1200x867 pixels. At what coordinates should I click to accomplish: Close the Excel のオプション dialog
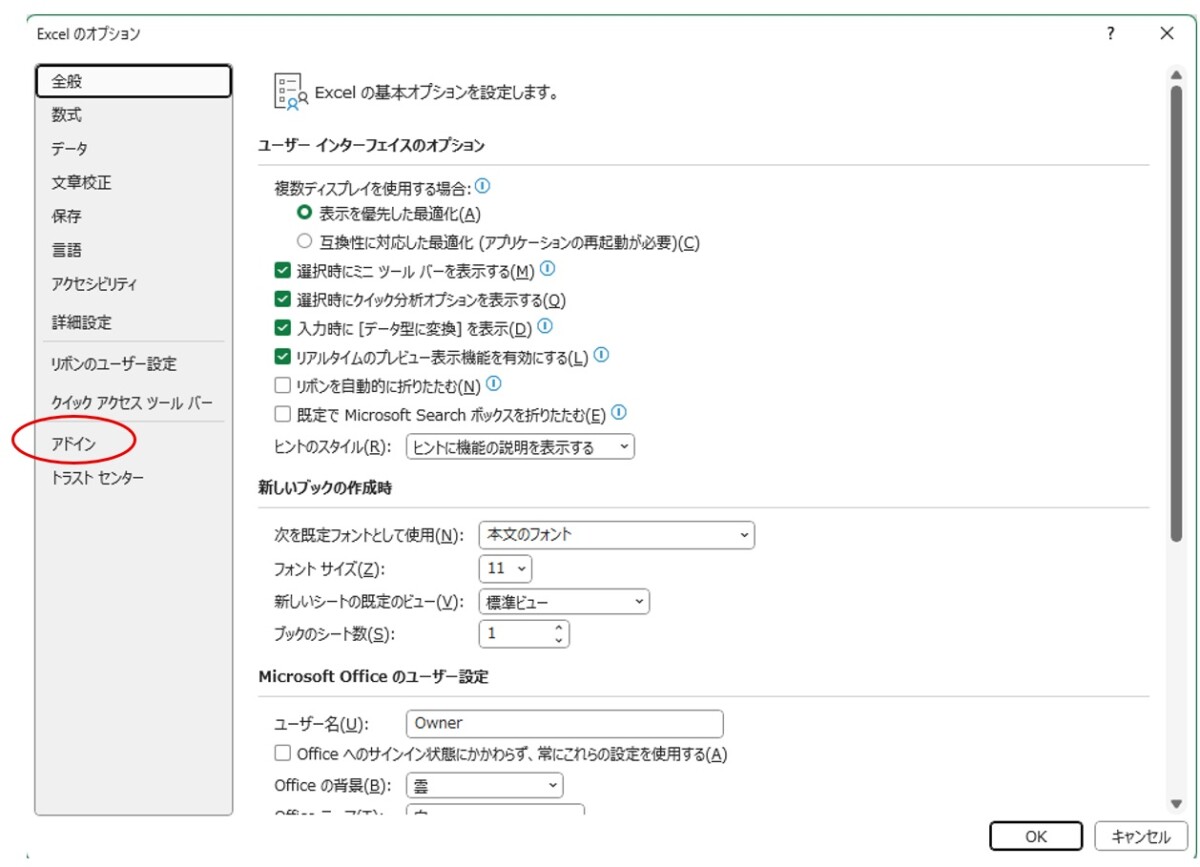pos(1167,34)
